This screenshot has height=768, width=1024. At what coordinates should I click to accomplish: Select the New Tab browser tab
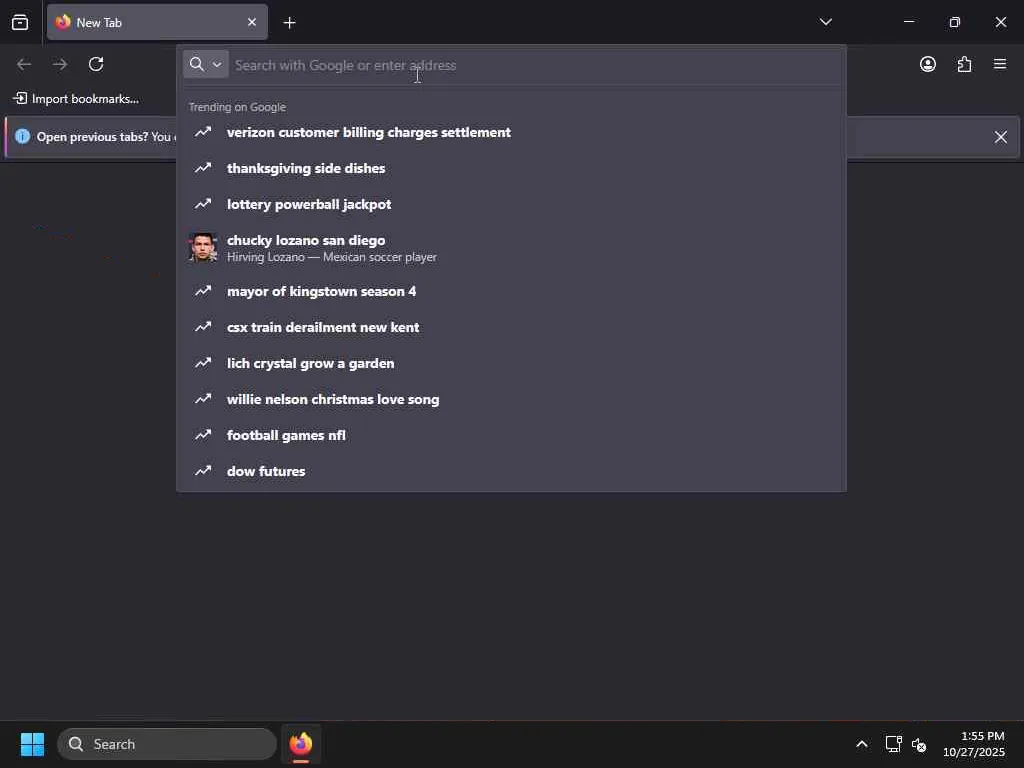point(157,22)
